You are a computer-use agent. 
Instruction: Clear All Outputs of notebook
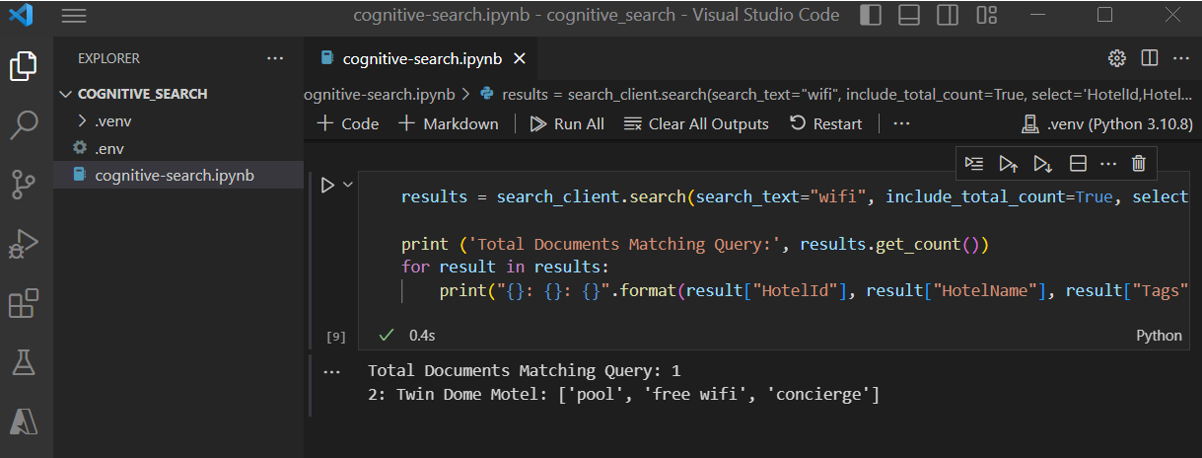click(x=696, y=124)
